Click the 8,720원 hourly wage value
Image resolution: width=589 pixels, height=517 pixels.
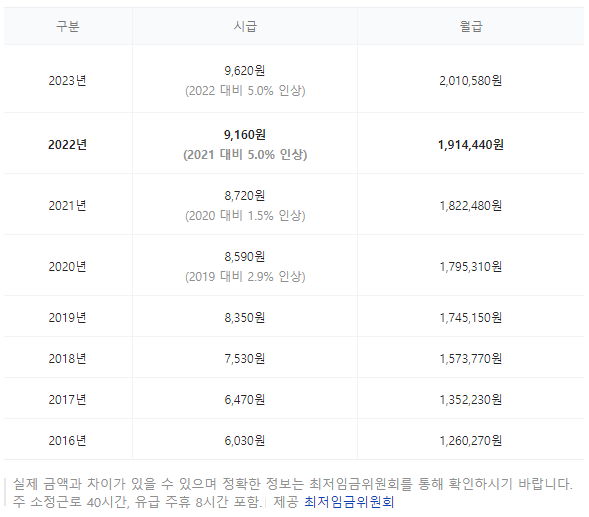(245, 195)
